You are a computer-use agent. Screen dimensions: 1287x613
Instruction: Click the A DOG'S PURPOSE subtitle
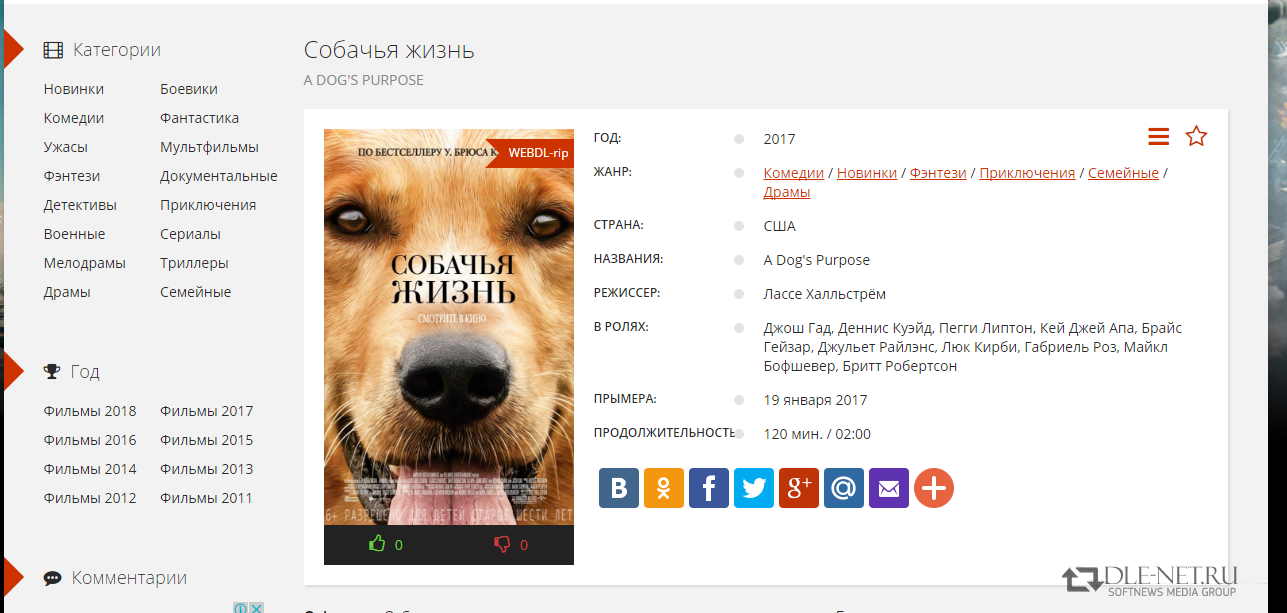click(364, 80)
